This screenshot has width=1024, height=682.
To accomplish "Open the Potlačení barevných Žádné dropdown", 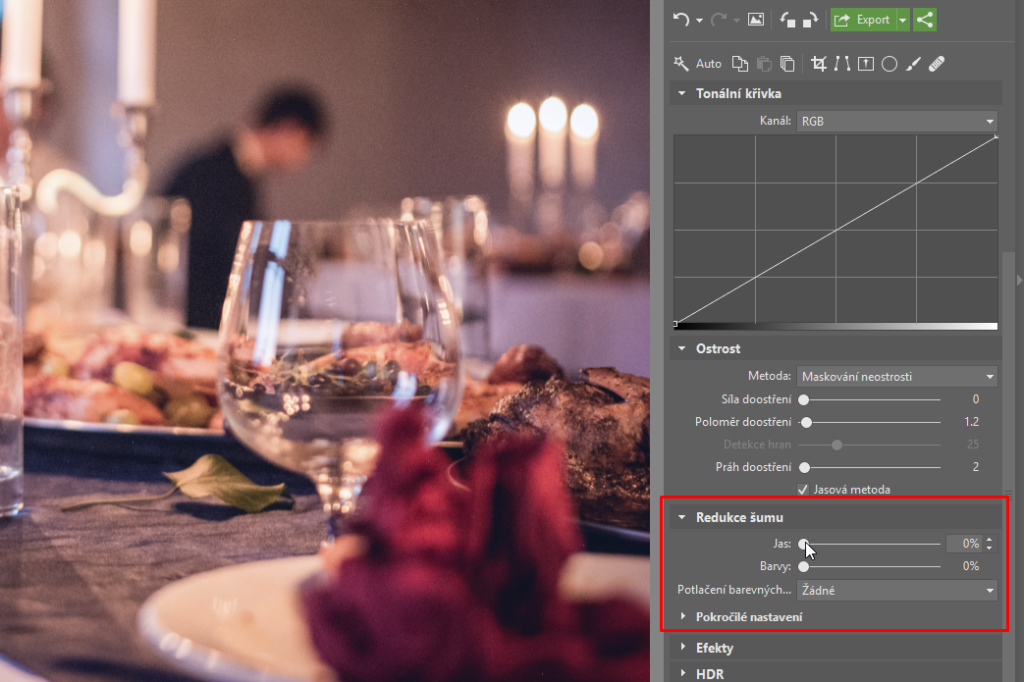I will pyautogui.click(x=897, y=590).
